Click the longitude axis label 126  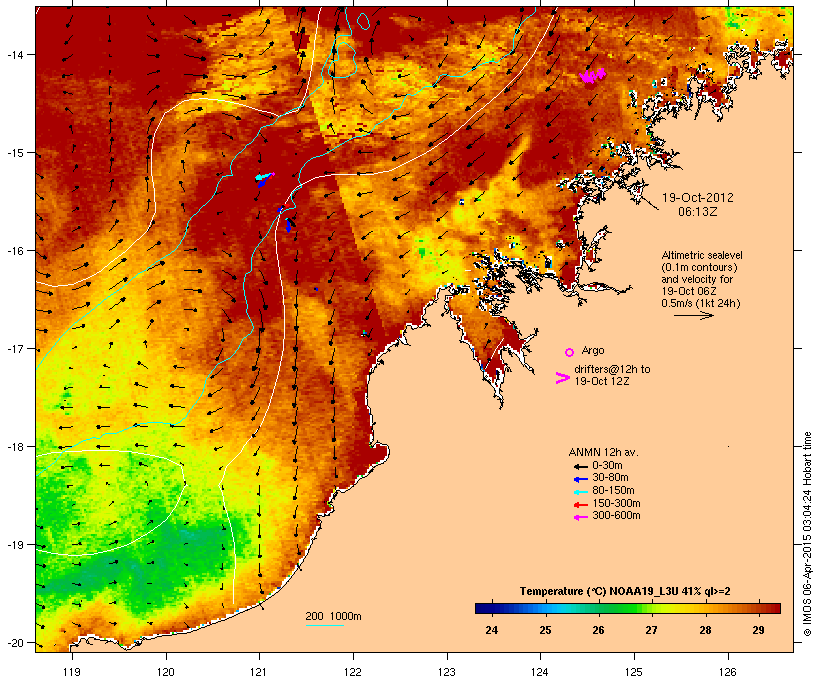pos(727,672)
